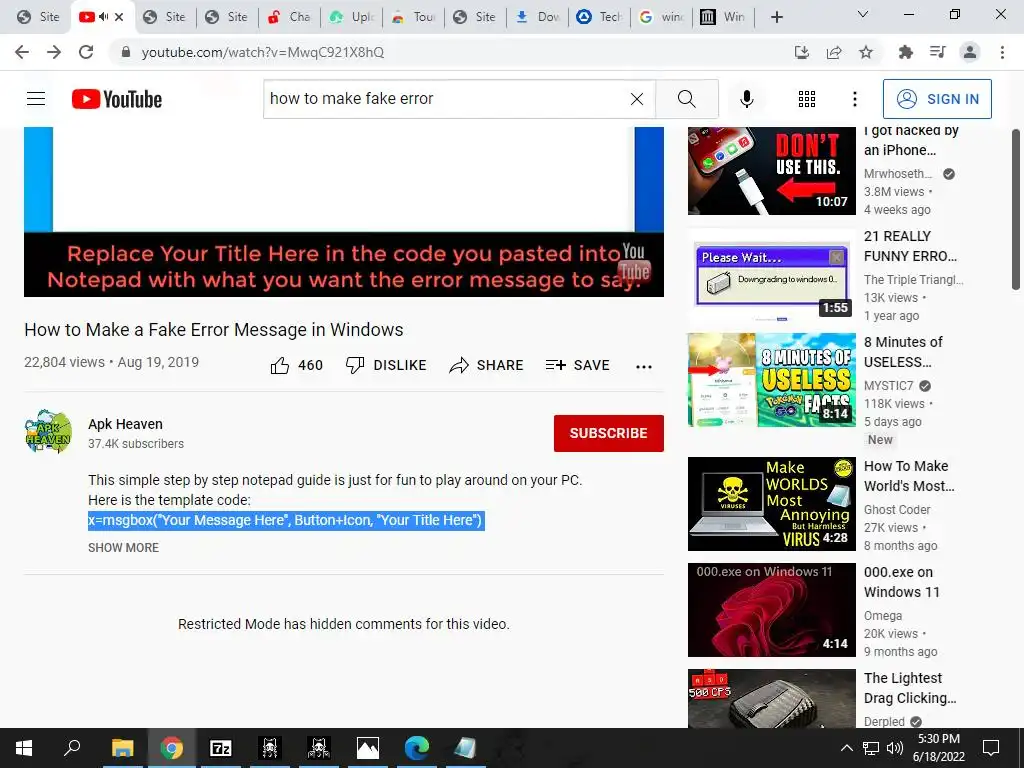Open YouTube settings three-dot menu
1024x768 pixels.
click(854, 99)
